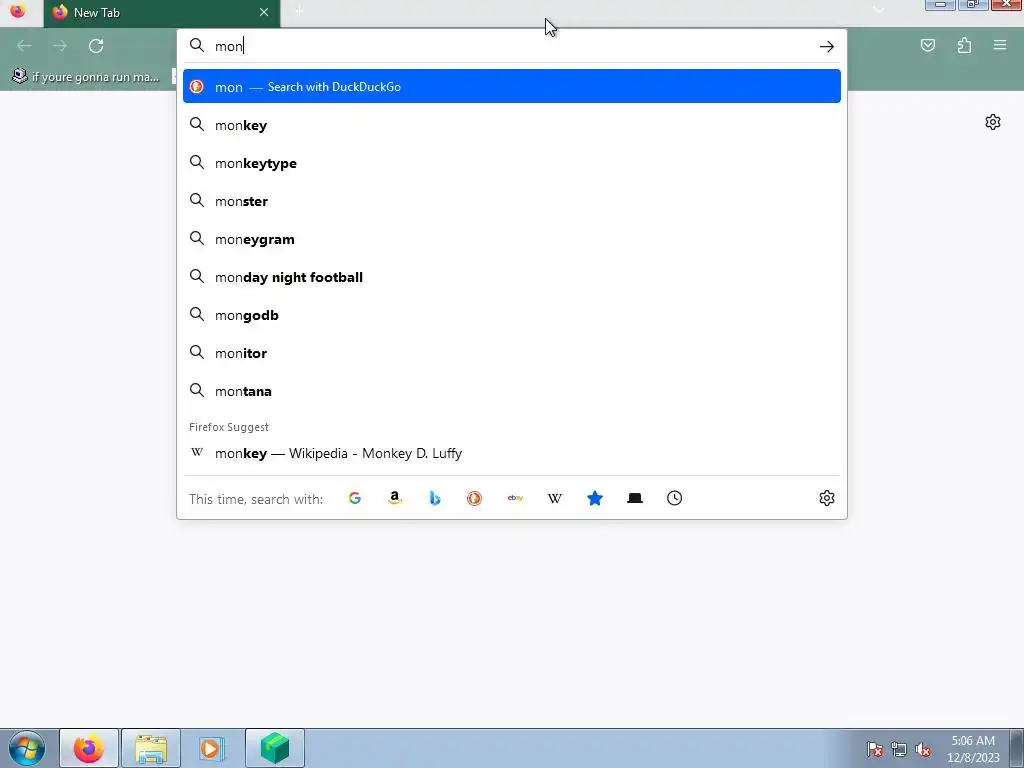Open Firefox application menu
1024x768 pixels.
(x=1000, y=45)
